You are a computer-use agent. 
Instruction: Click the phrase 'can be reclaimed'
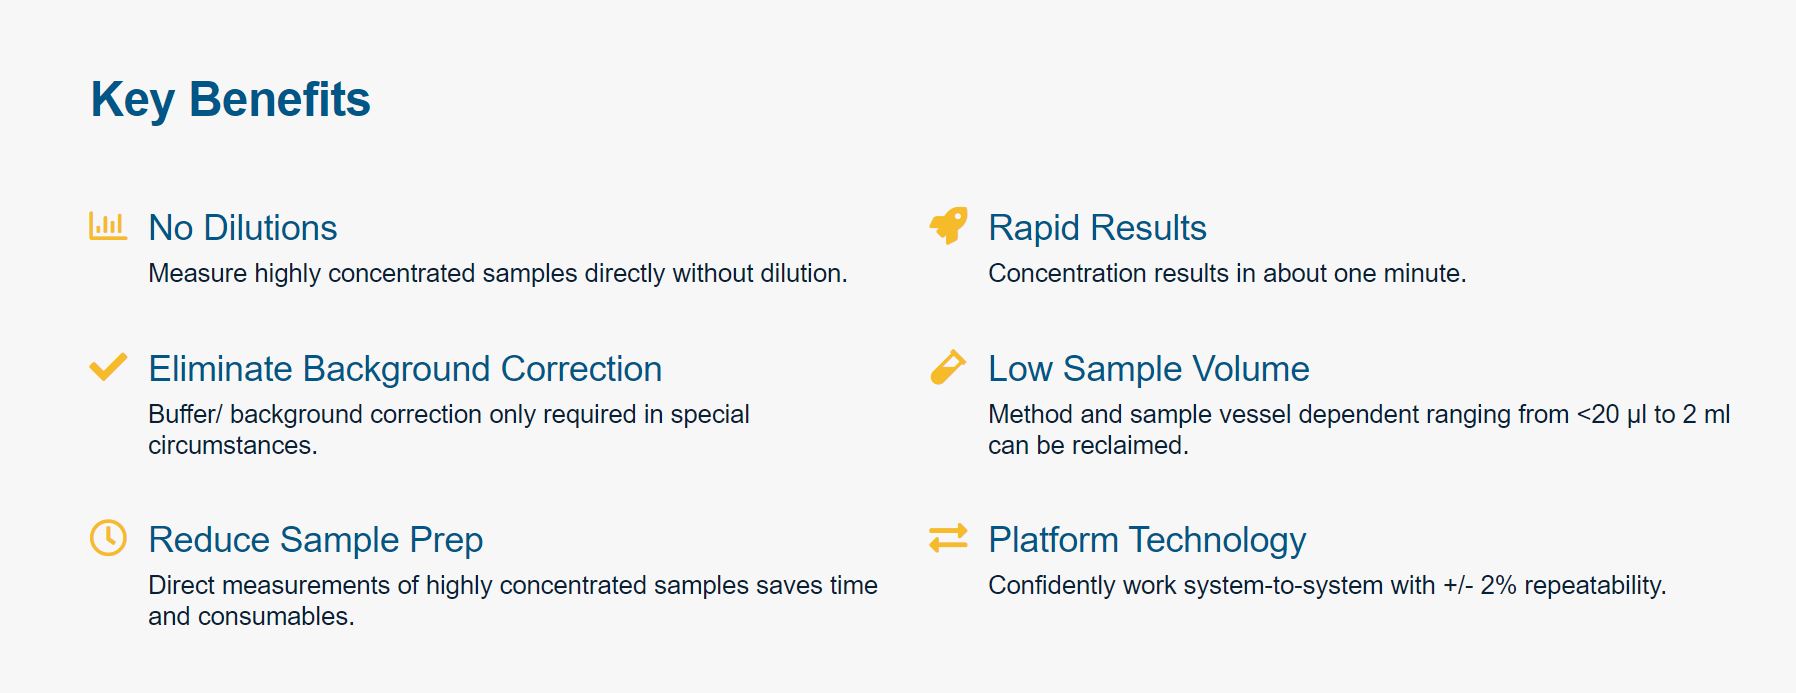pos(1088,446)
